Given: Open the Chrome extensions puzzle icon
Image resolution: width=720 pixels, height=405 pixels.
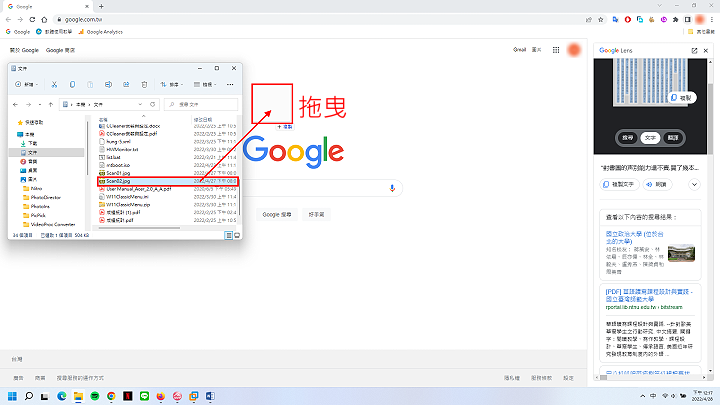Looking at the screenshot, I should pos(675,20).
